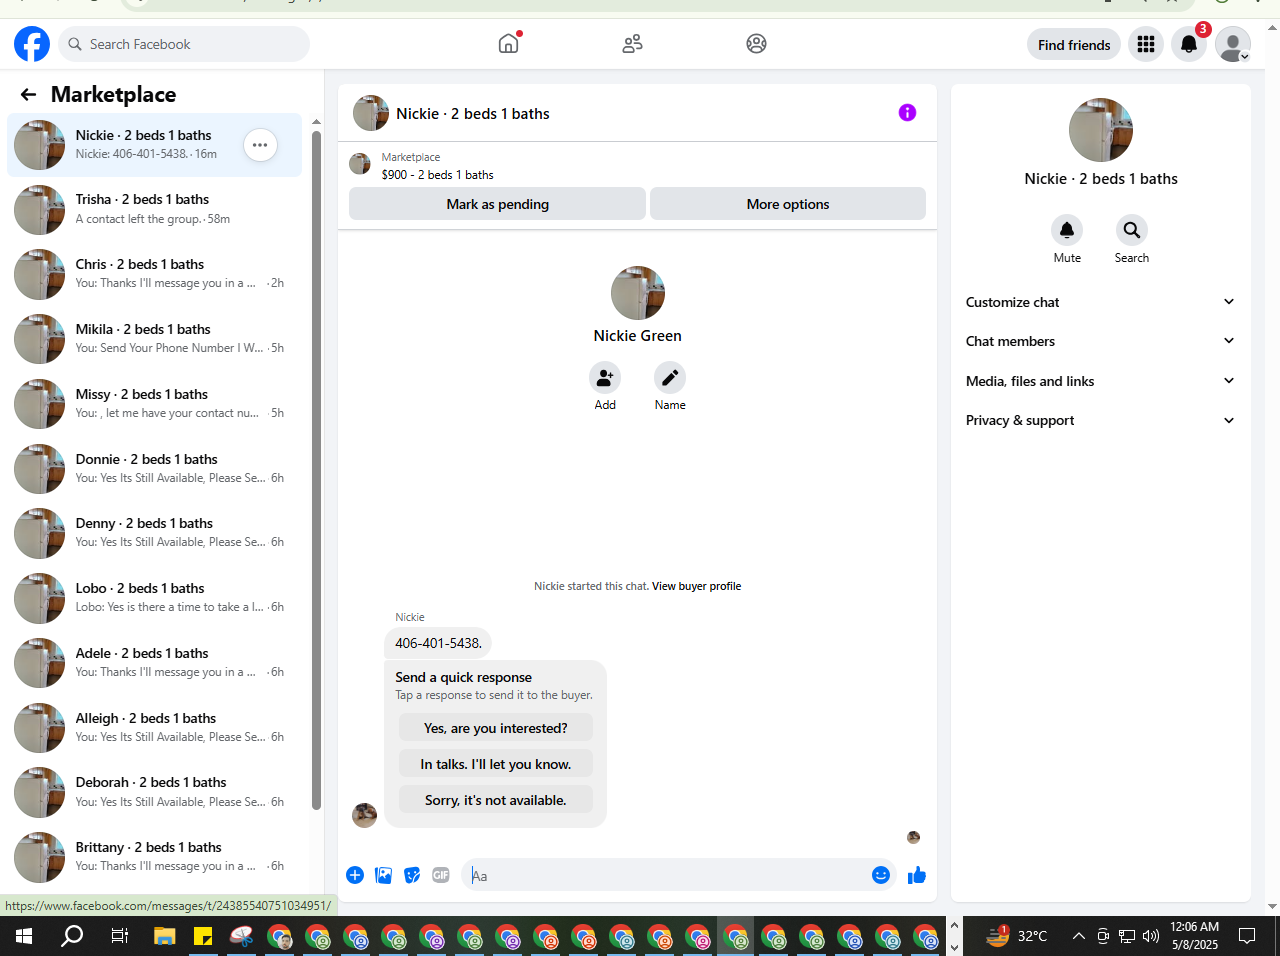Open Lobo's conversation in the list
Screen dimensions: 1280x956
pyautogui.click(x=155, y=598)
